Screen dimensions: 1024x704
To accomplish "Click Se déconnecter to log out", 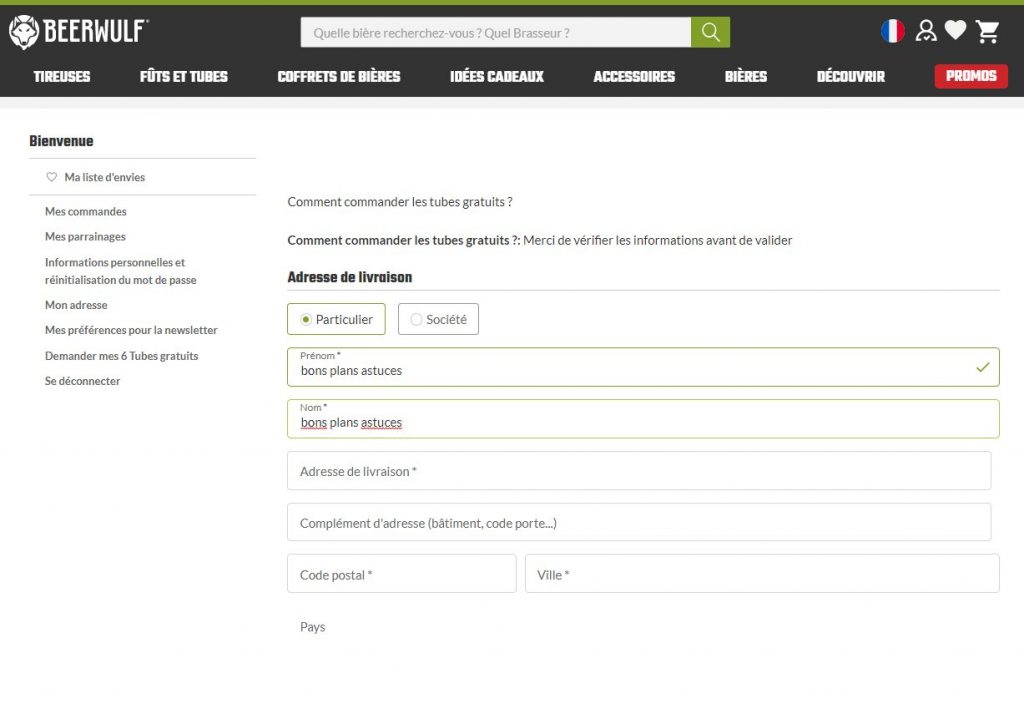I will tap(82, 381).
